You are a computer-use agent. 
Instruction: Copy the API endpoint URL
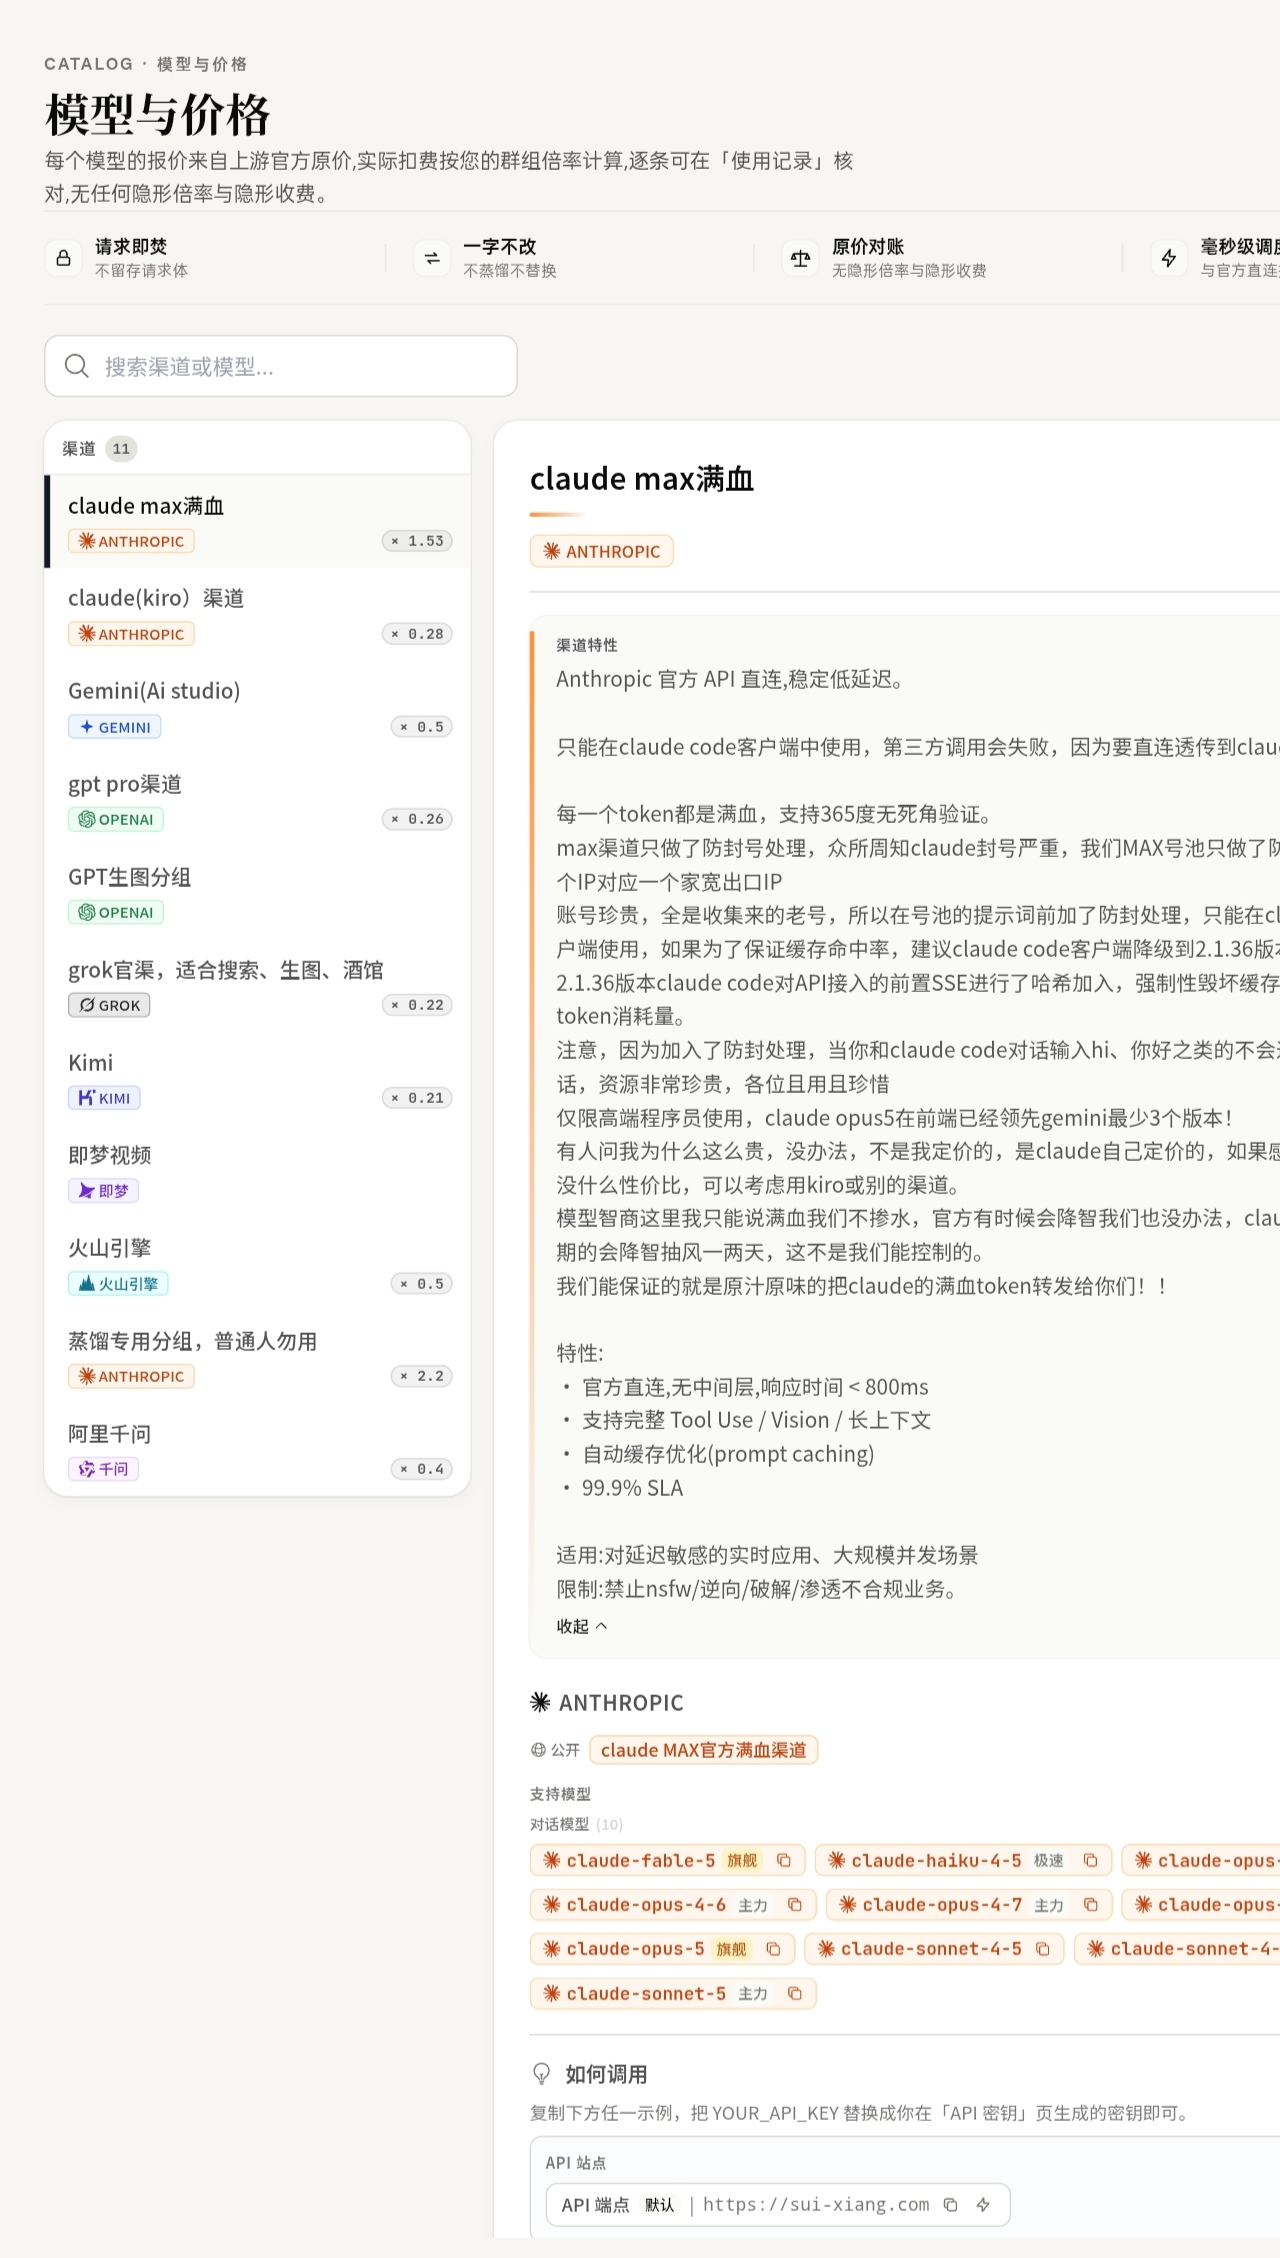[951, 2204]
